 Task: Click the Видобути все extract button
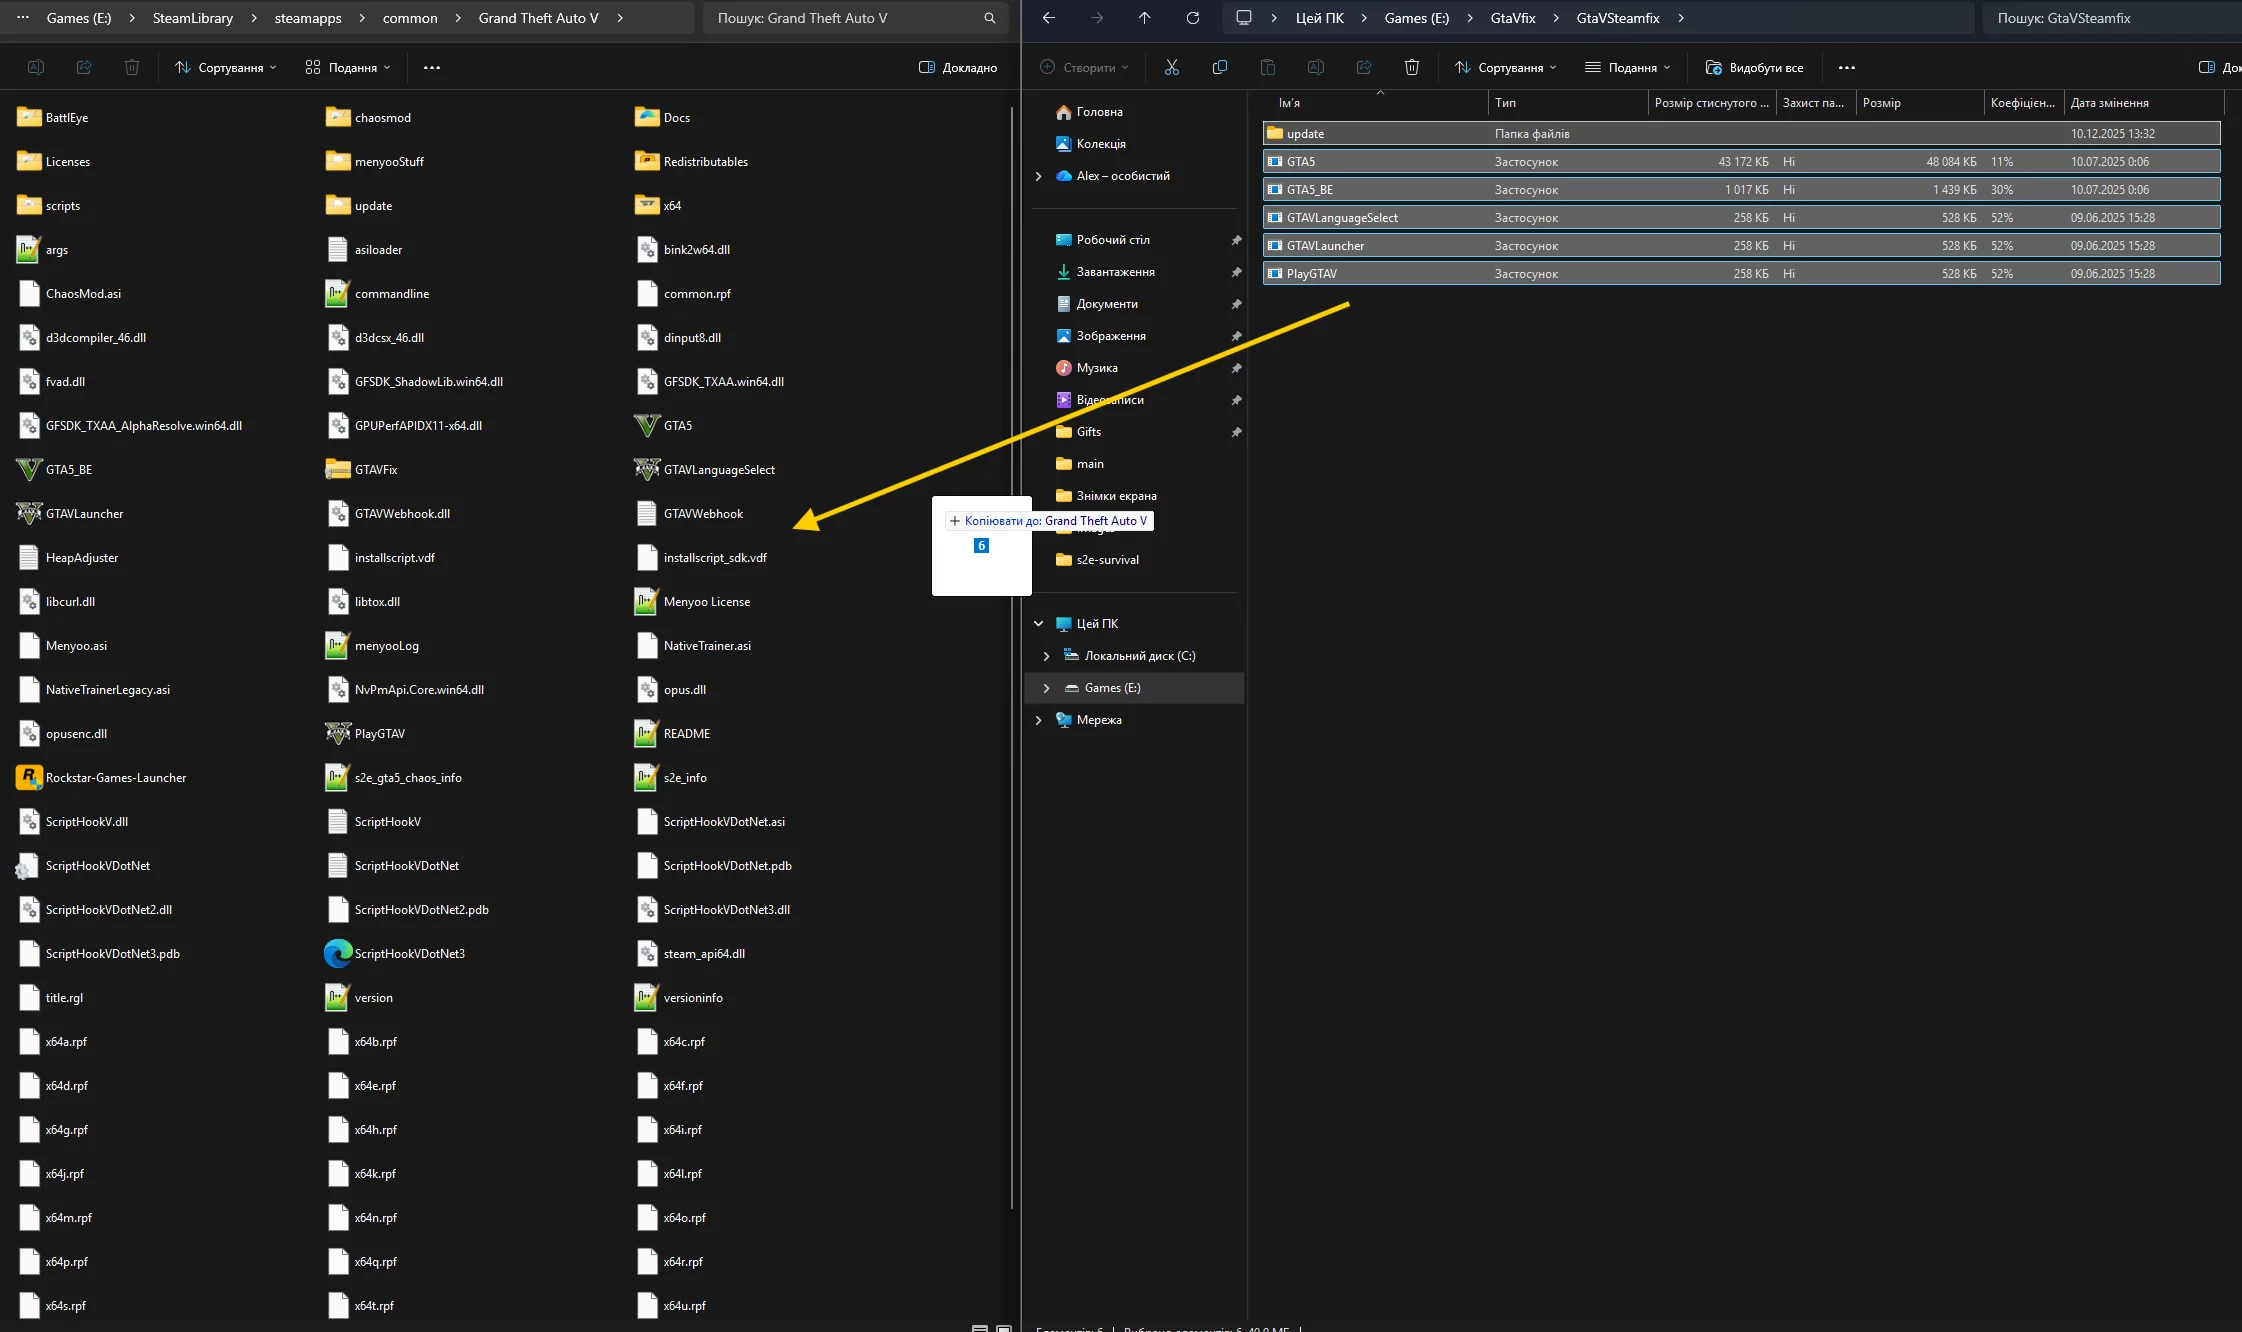click(x=1754, y=67)
